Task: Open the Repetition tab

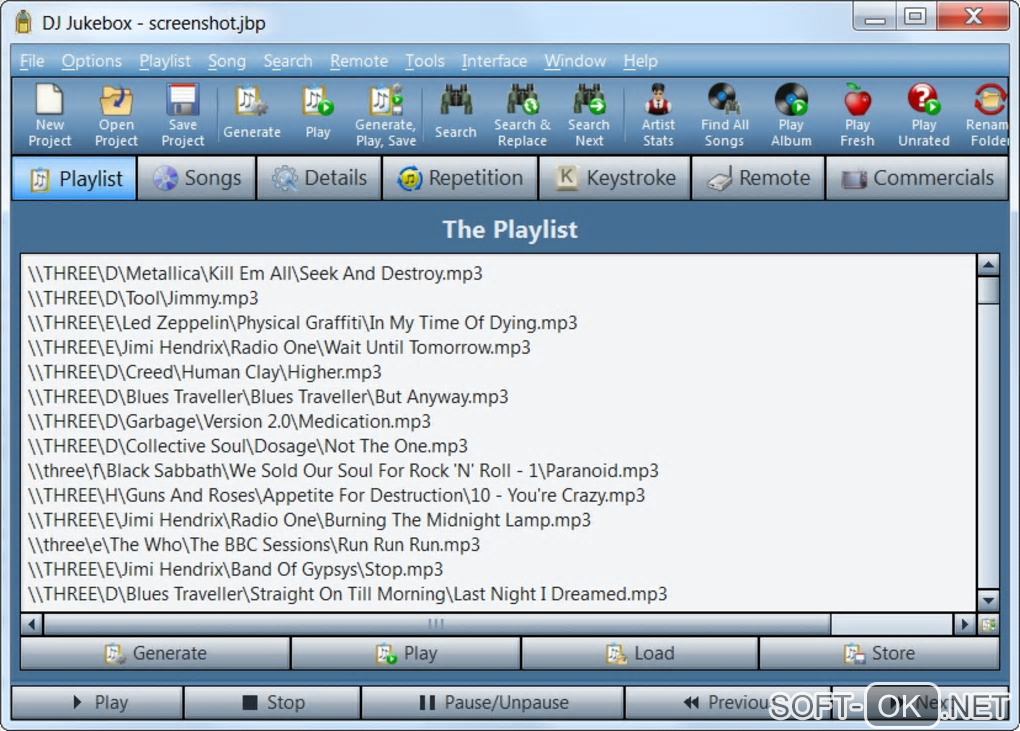Action: (460, 178)
